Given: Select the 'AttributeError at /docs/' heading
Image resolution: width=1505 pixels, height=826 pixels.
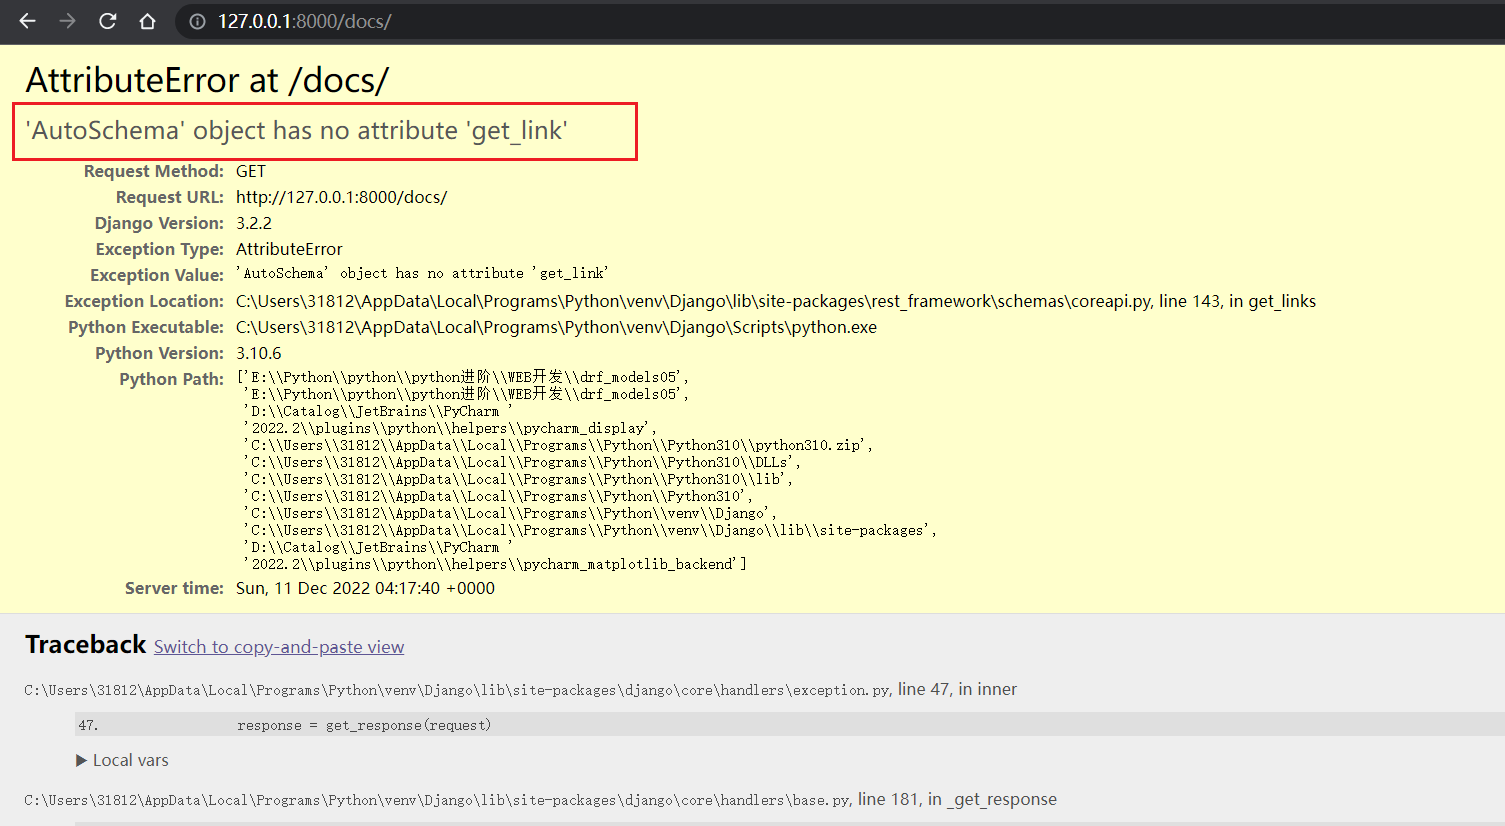Looking at the screenshot, I should click(x=207, y=80).
